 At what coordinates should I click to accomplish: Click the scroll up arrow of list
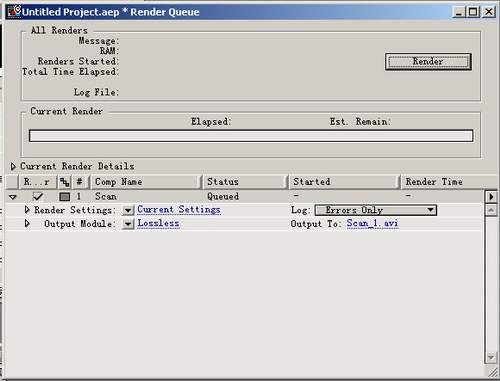click(x=491, y=210)
